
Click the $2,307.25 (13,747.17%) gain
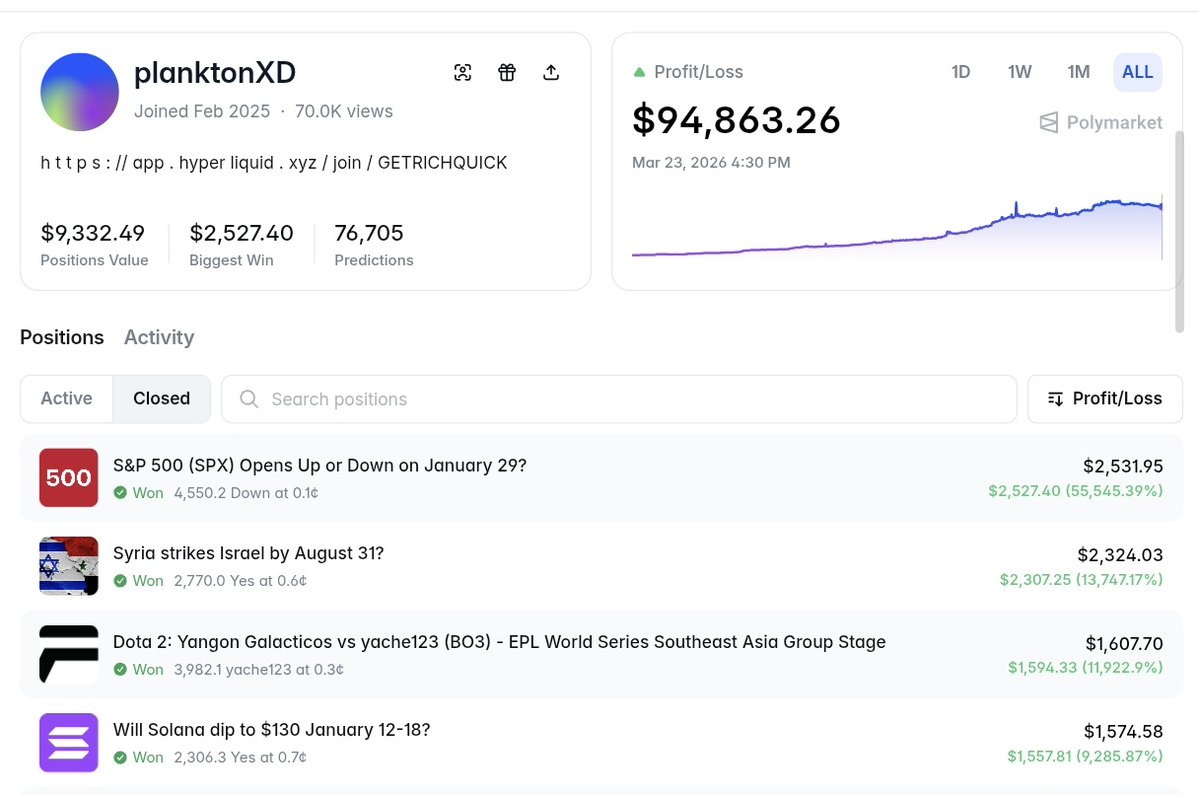click(x=1081, y=579)
